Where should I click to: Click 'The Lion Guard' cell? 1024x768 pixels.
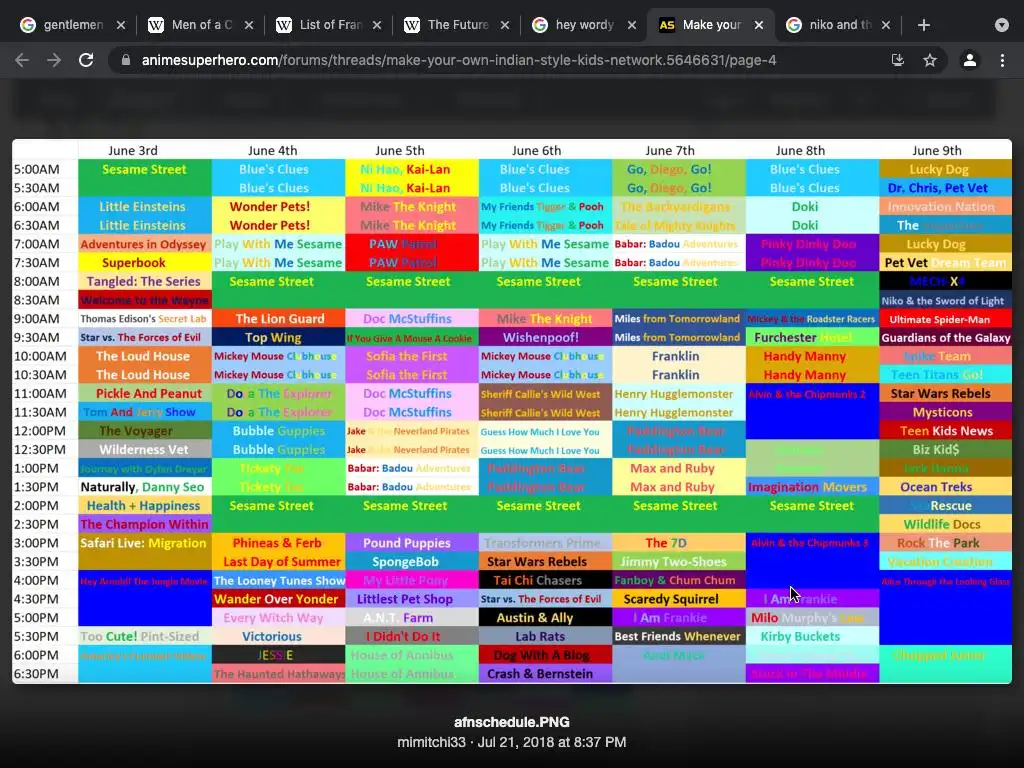click(x=279, y=319)
